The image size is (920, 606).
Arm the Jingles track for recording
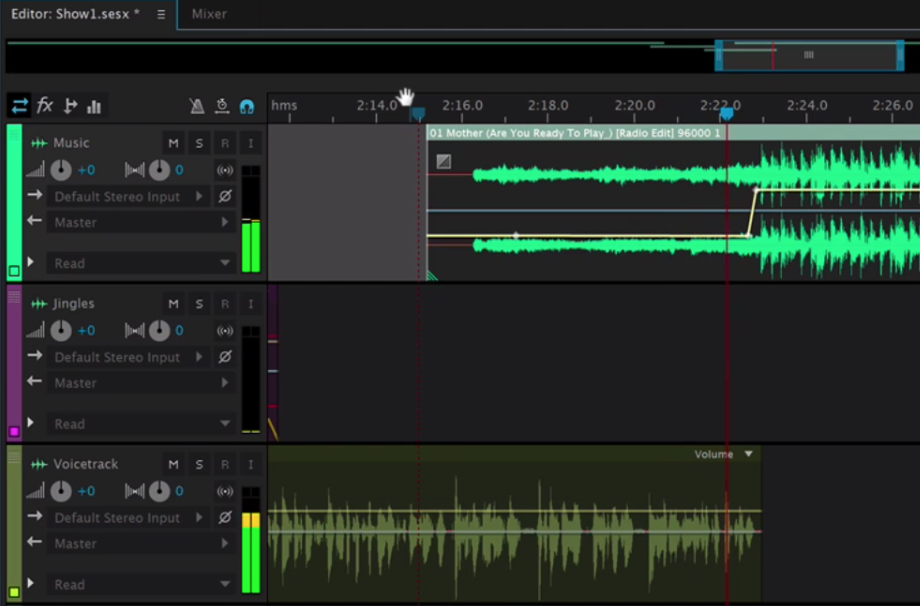point(225,304)
